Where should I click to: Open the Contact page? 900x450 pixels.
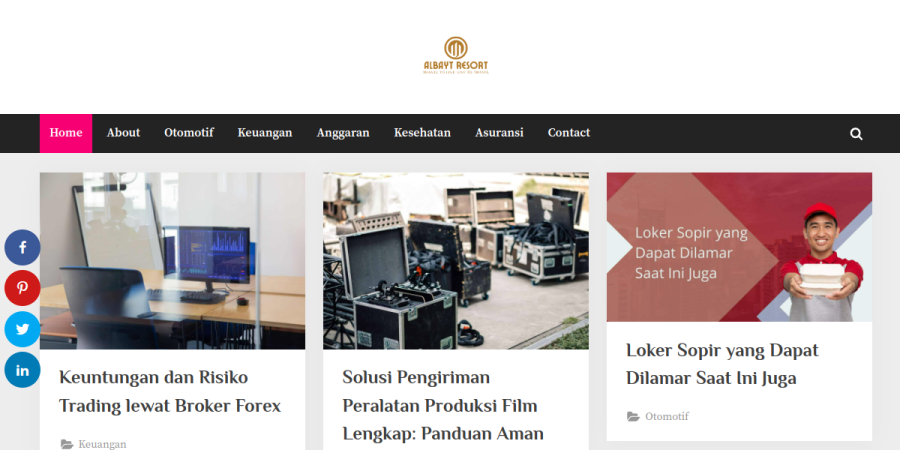click(x=568, y=133)
